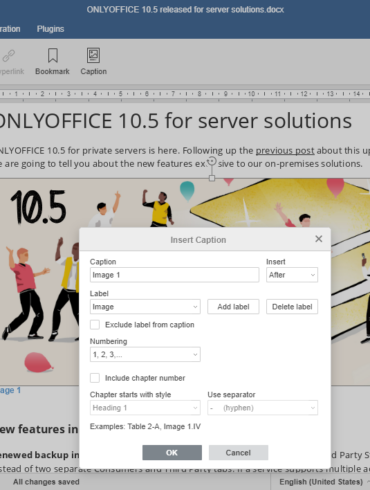370x490 pixels.
Task: Follow the 'previous post' hyperlink
Action: click(285, 151)
